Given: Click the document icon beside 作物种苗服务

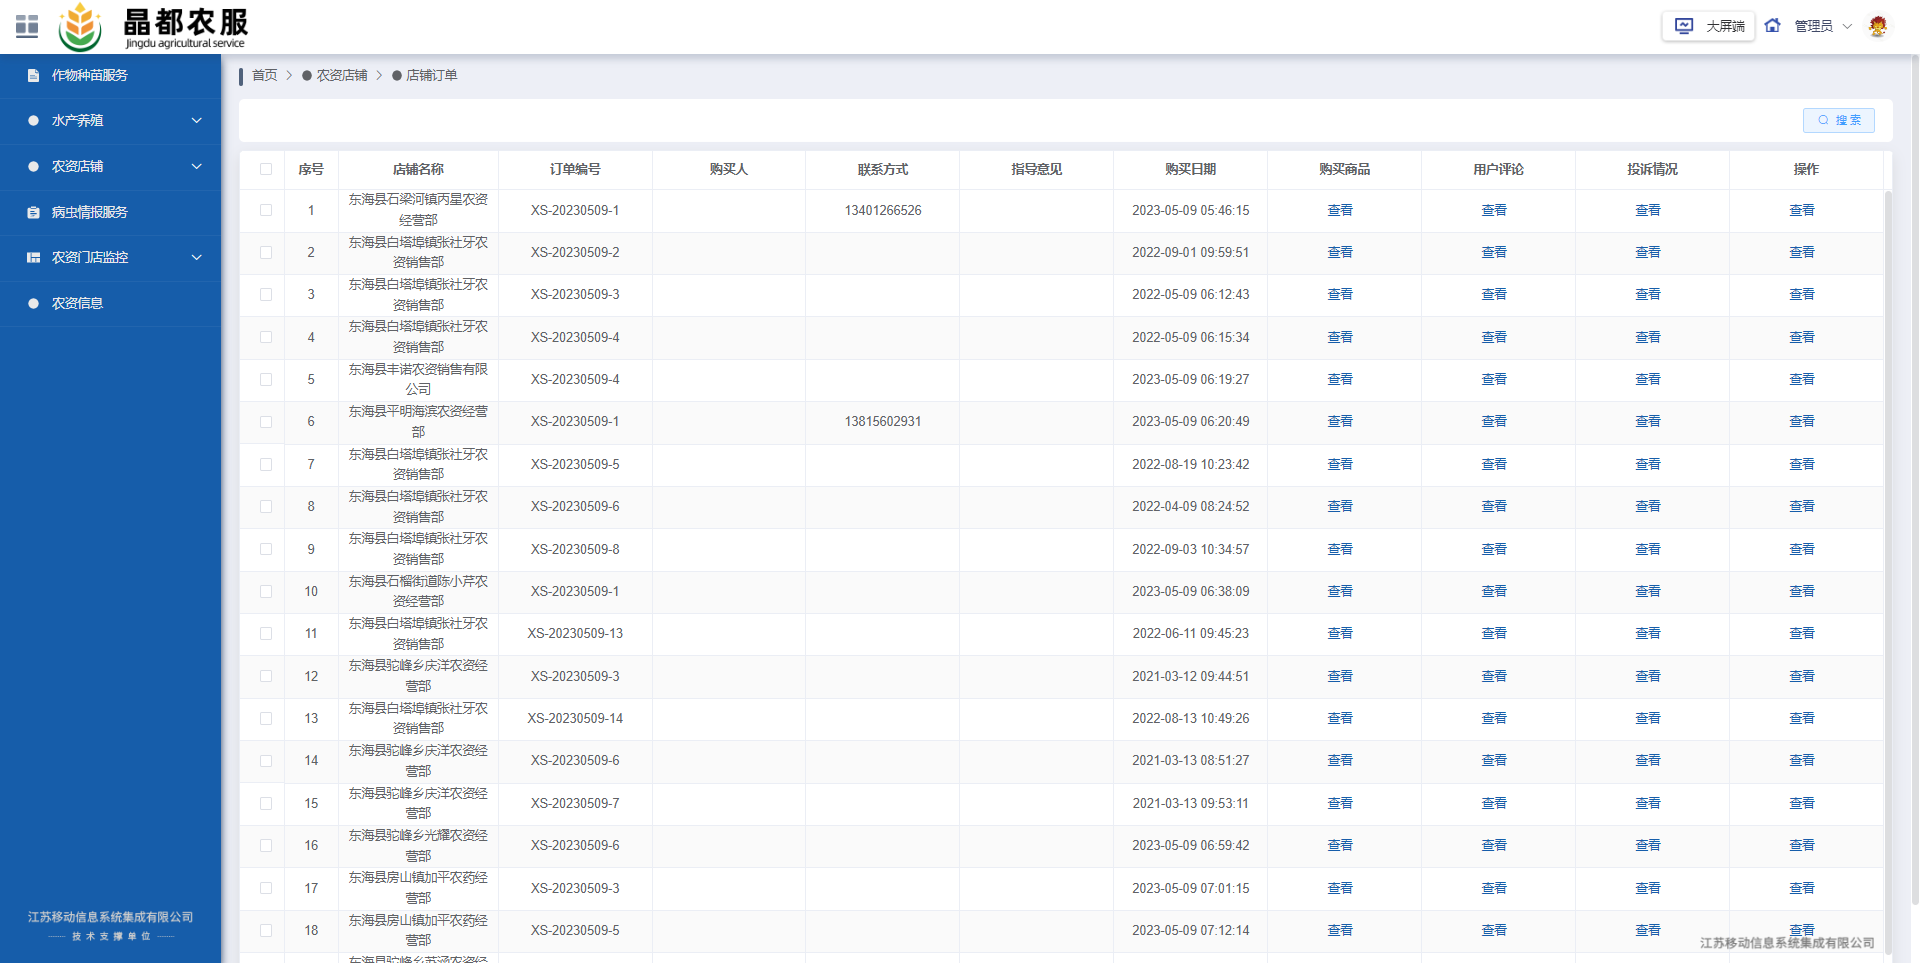Looking at the screenshot, I should tap(33, 76).
